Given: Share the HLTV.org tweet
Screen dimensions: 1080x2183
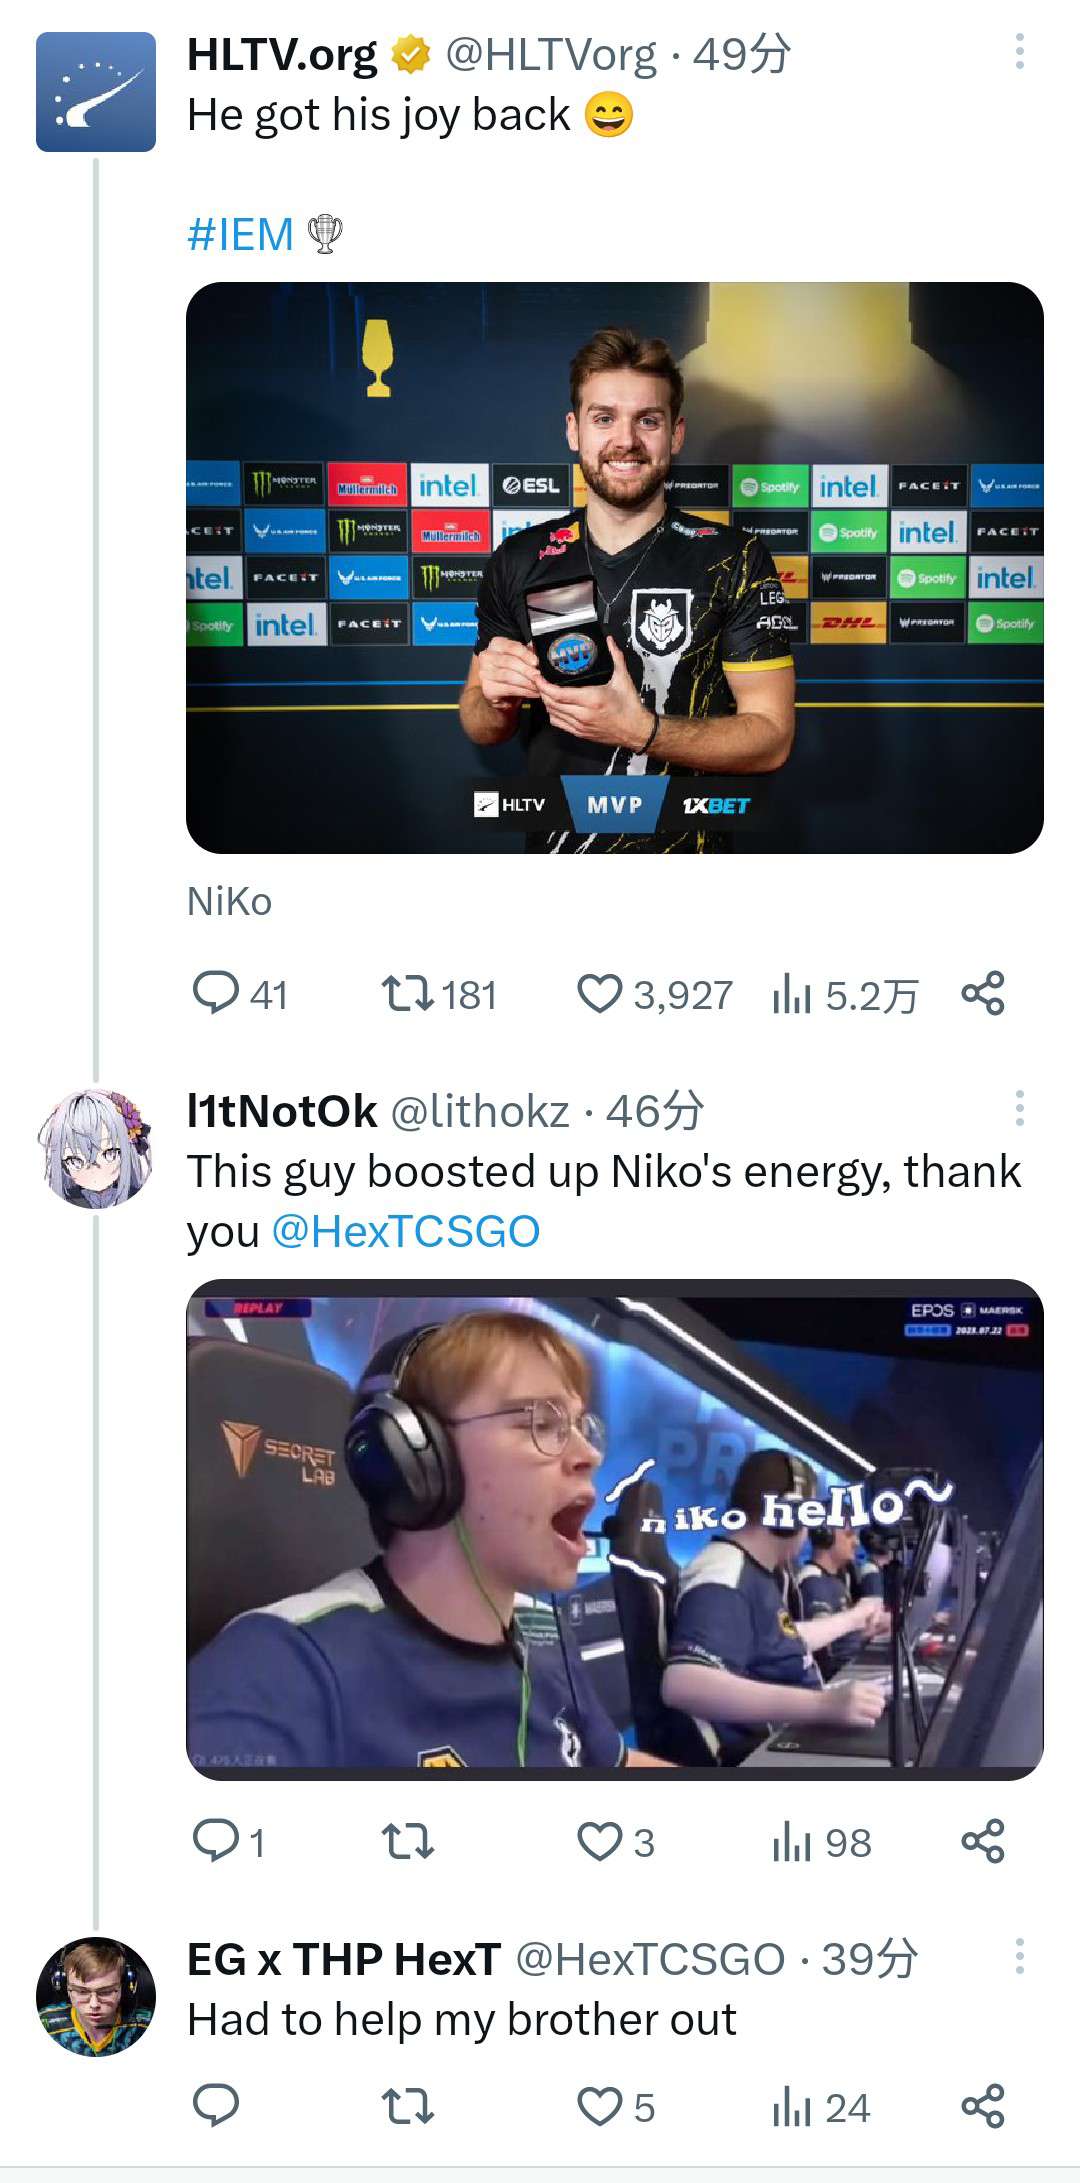Looking at the screenshot, I should 982,995.
